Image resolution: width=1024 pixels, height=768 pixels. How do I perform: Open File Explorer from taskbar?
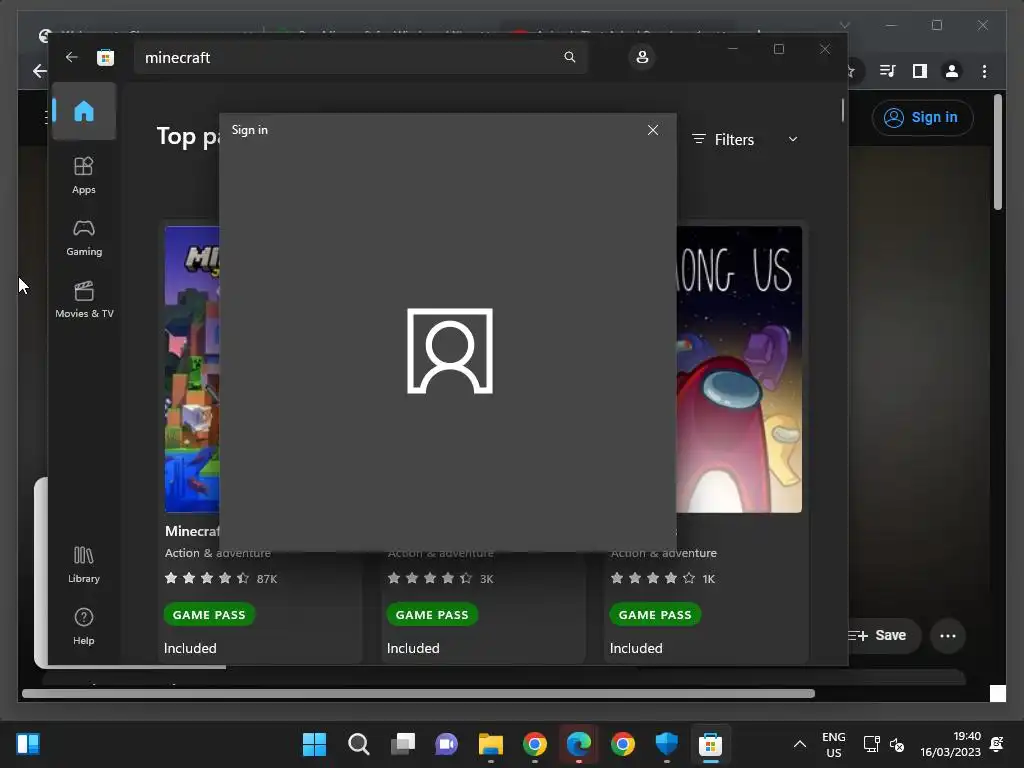[490, 744]
